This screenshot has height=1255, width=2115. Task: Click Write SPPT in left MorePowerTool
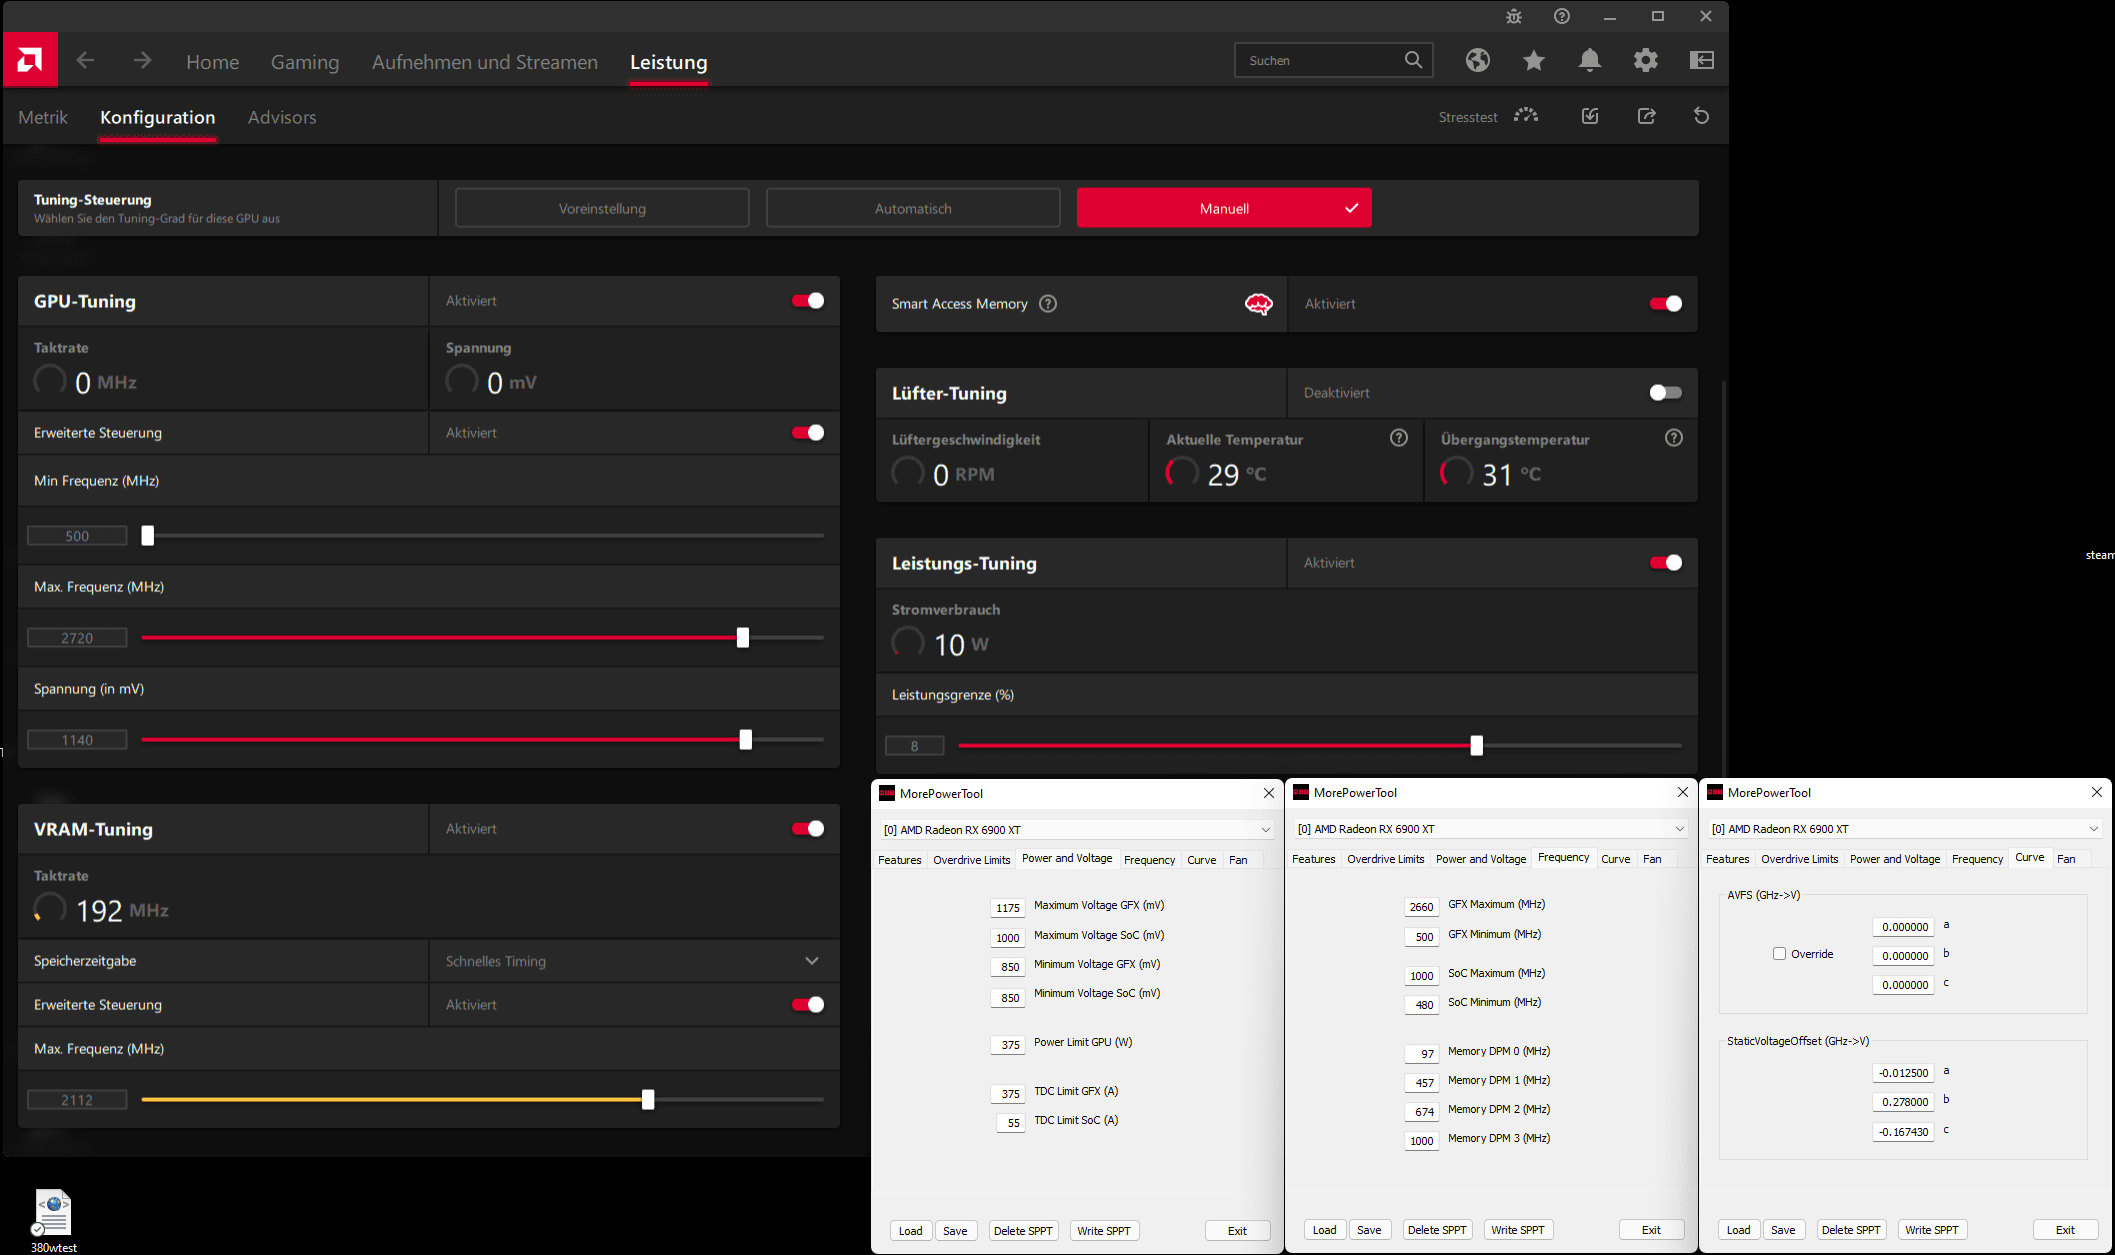click(1104, 1231)
